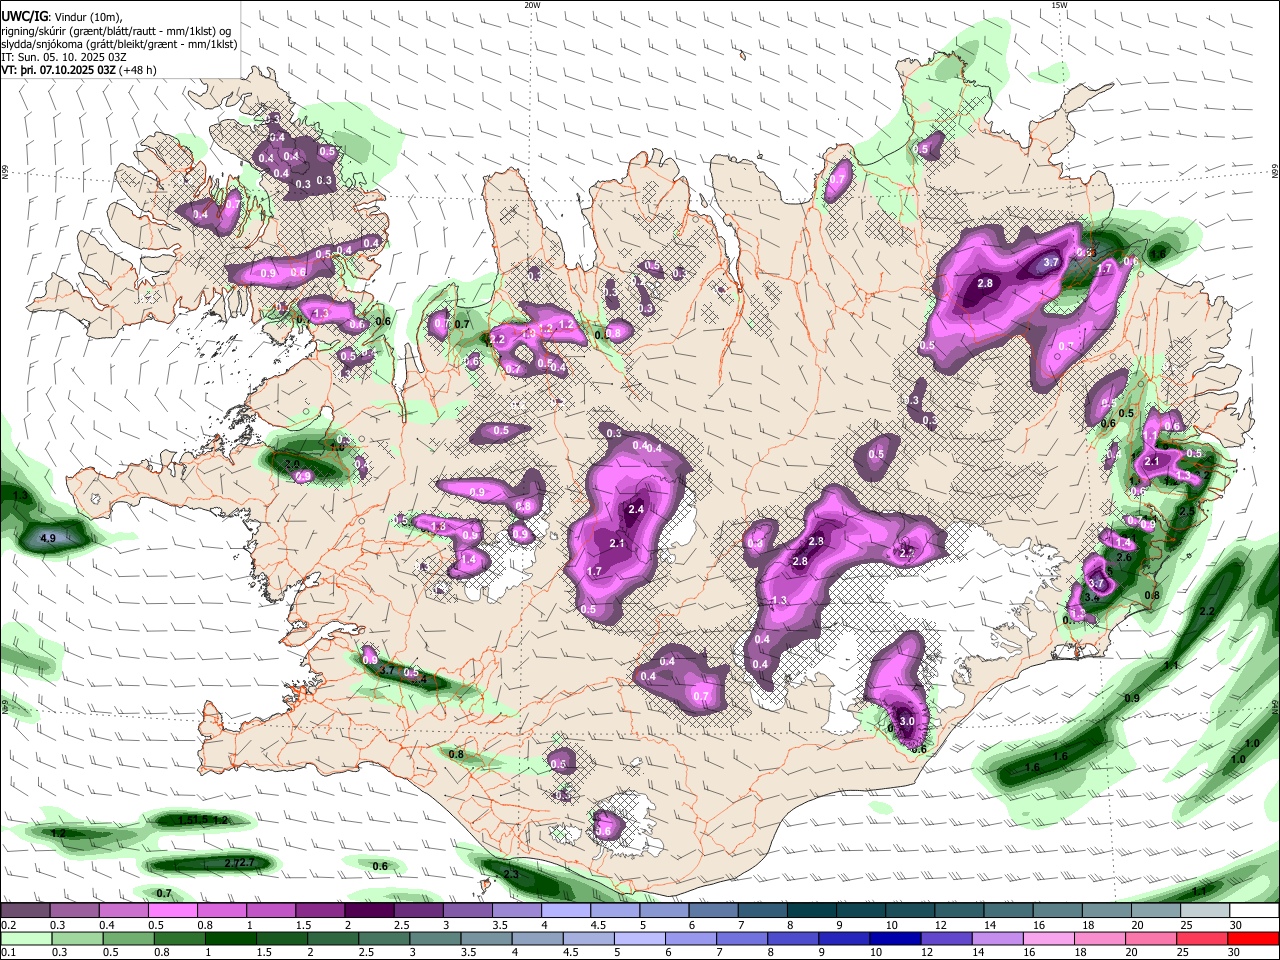Pick the 2 swatch in the rain scale
This screenshot has height=960, width=1280.
tap(332, 938)
